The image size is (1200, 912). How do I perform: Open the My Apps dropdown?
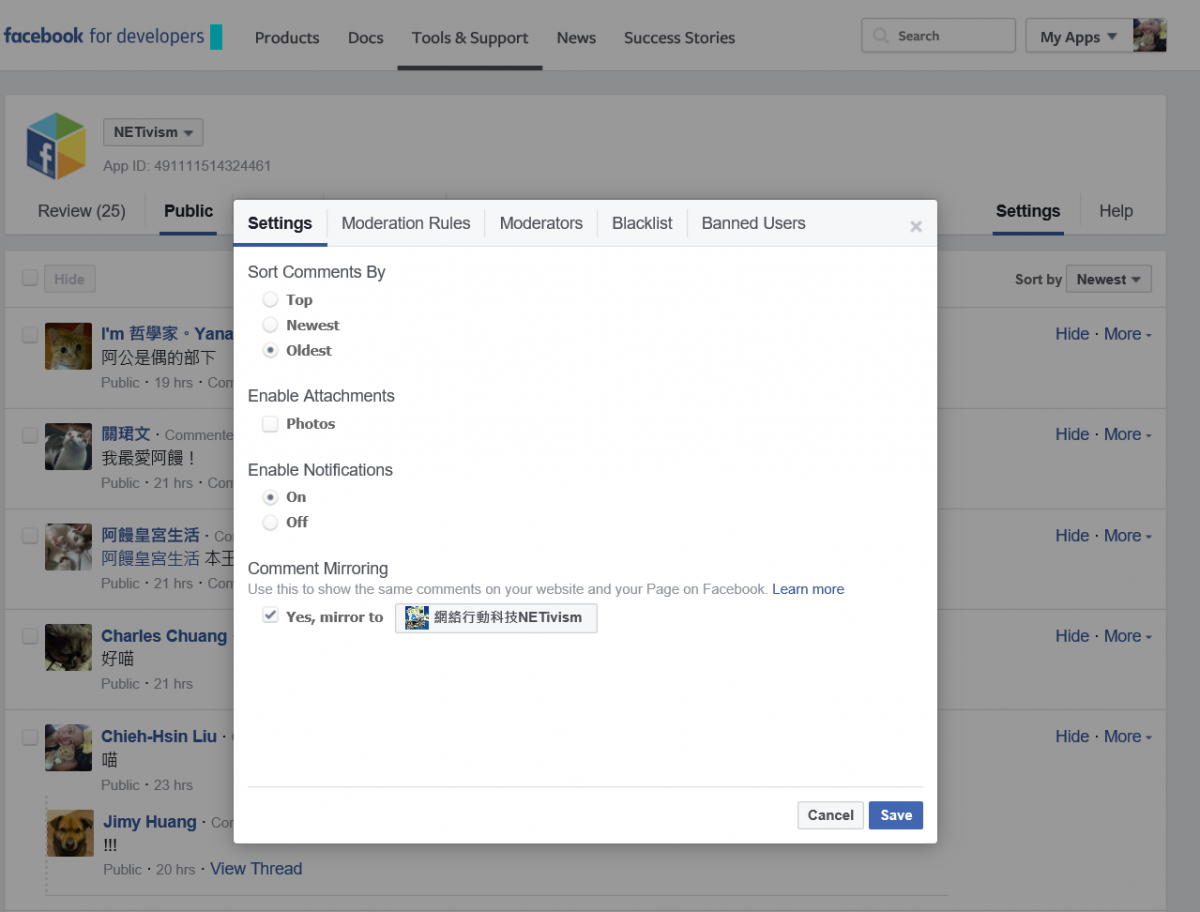1077,37
